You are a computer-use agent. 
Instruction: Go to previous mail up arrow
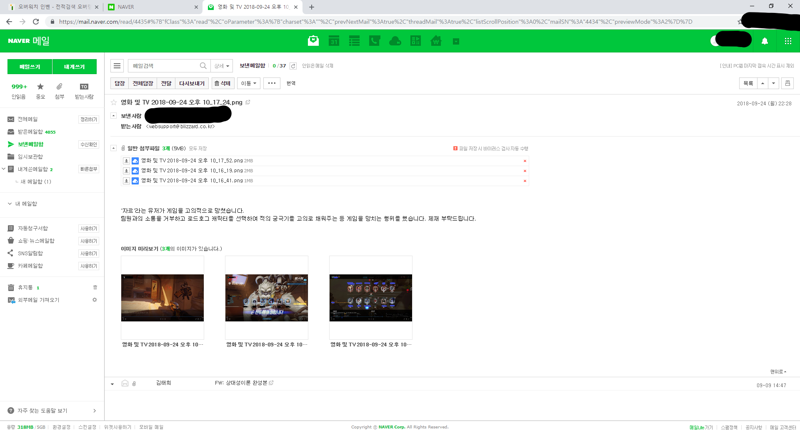pos(762,83)
